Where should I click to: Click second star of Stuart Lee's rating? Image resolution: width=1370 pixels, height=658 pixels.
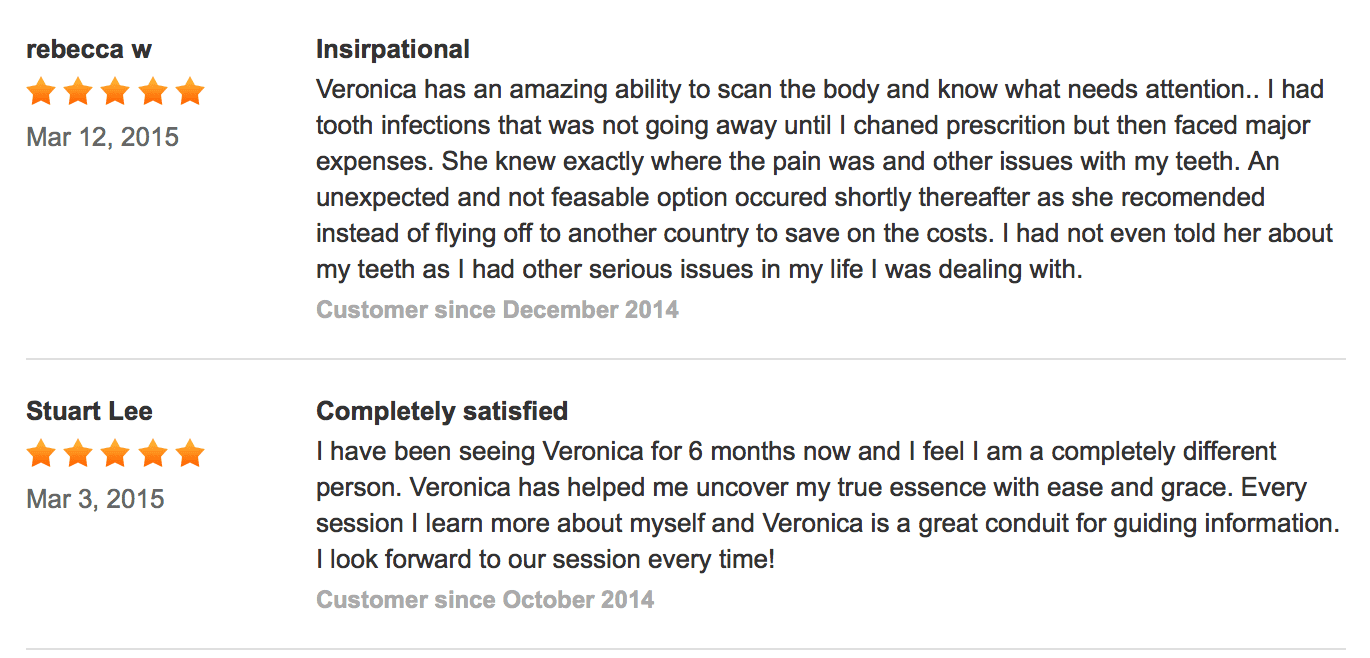[x=78, y=455]
